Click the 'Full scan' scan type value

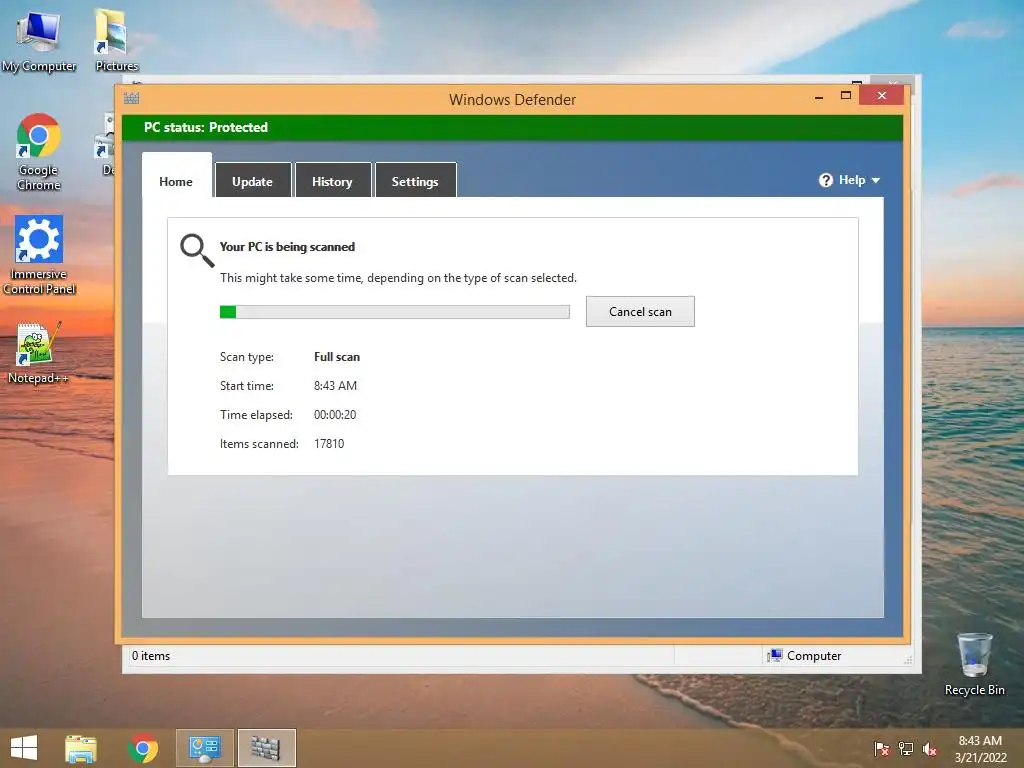pos(337,357)
